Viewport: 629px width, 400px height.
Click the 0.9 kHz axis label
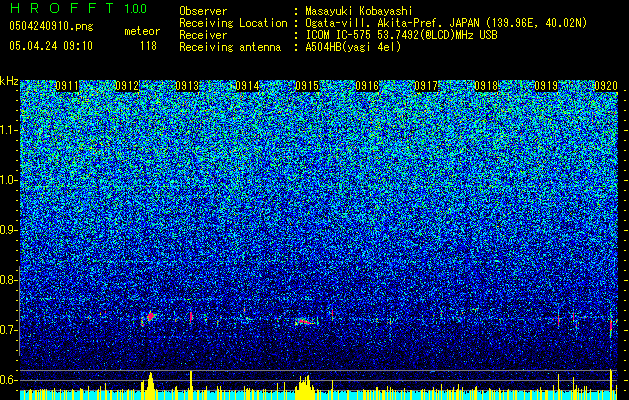coord(9,230)
